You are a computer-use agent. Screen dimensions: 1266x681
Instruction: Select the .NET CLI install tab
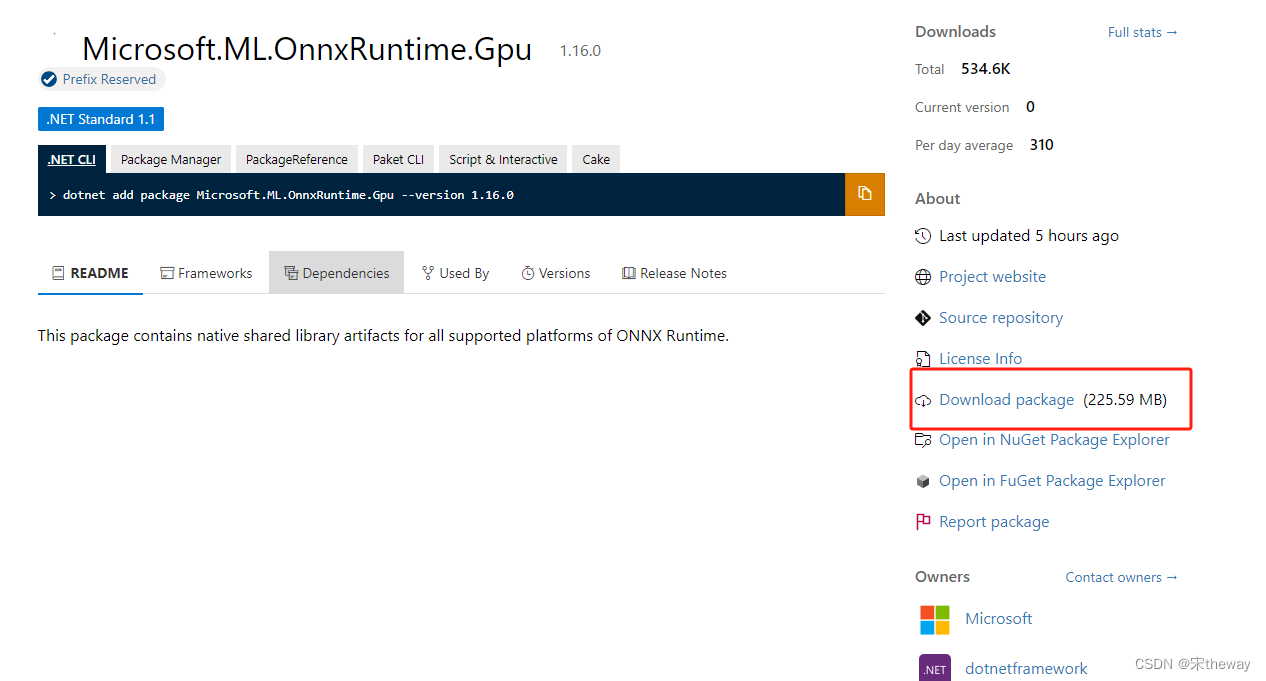[72, 159]
